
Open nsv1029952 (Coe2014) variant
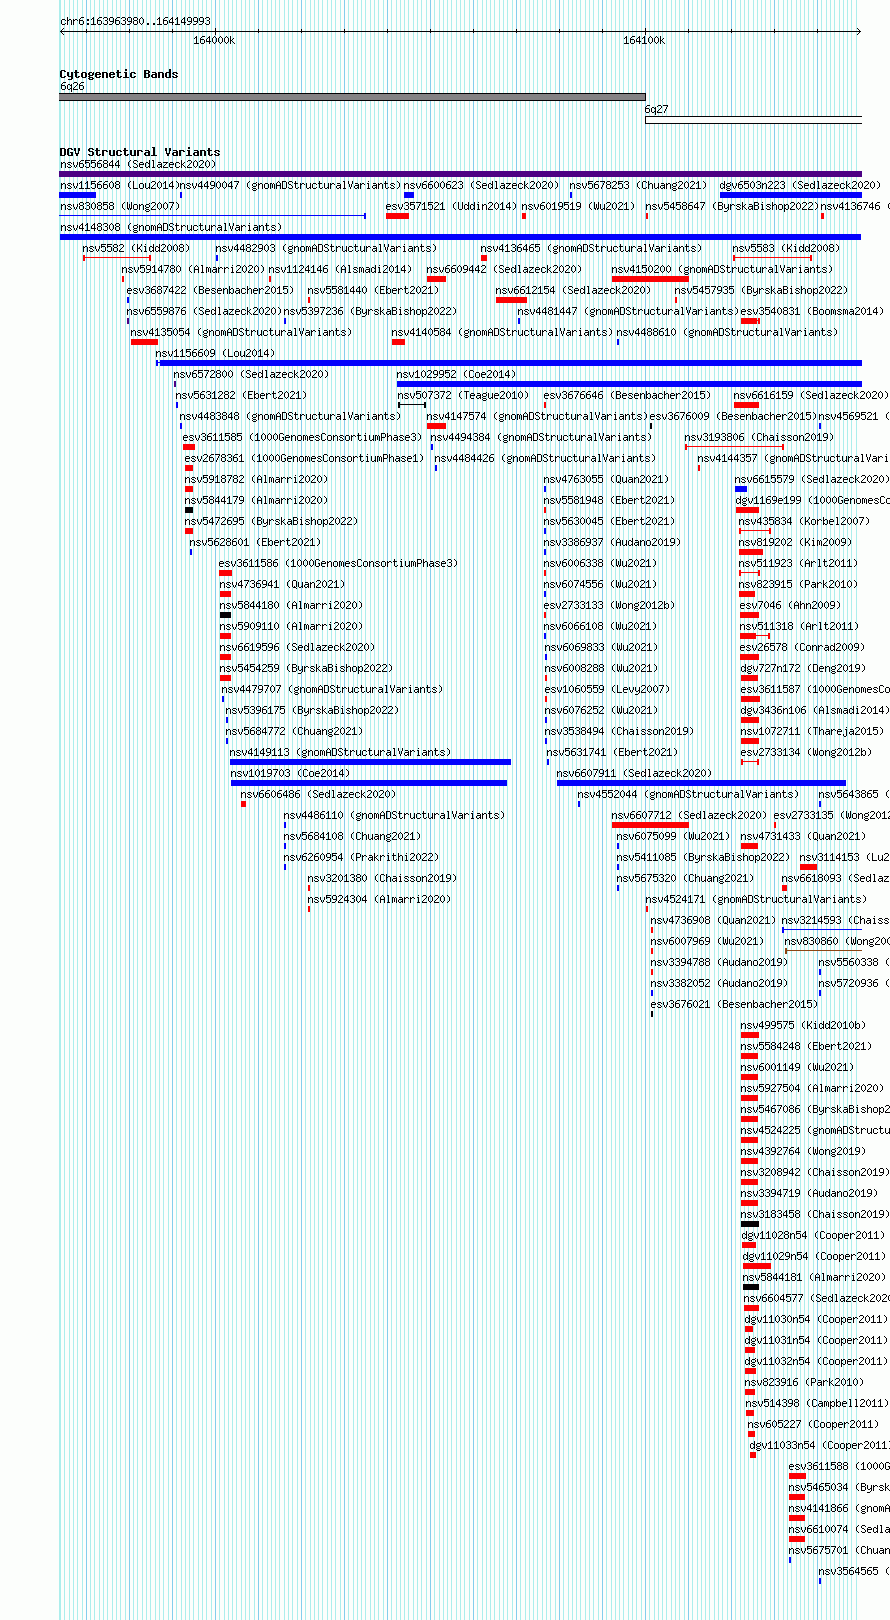457,374
